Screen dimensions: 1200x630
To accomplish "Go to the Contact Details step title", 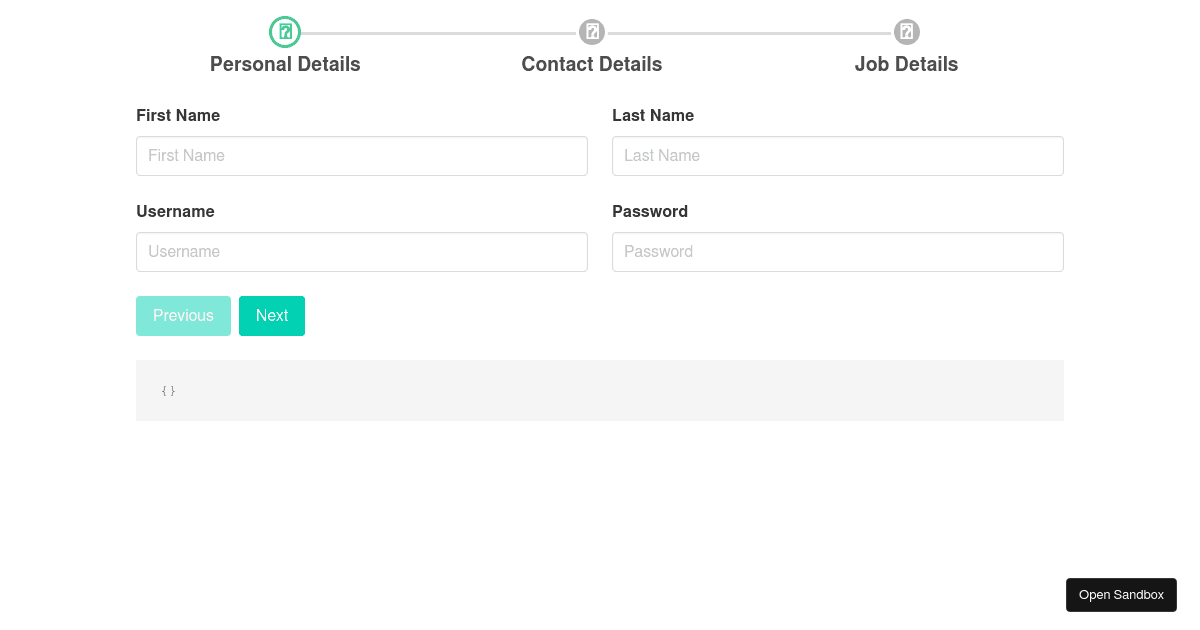I will coord(591,64).
